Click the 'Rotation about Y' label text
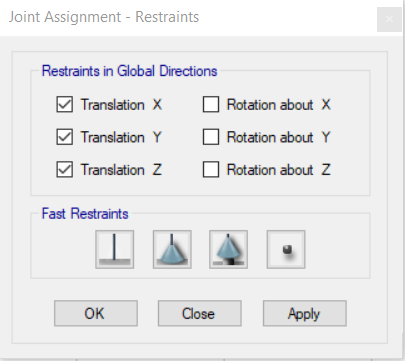 point(279,137)
